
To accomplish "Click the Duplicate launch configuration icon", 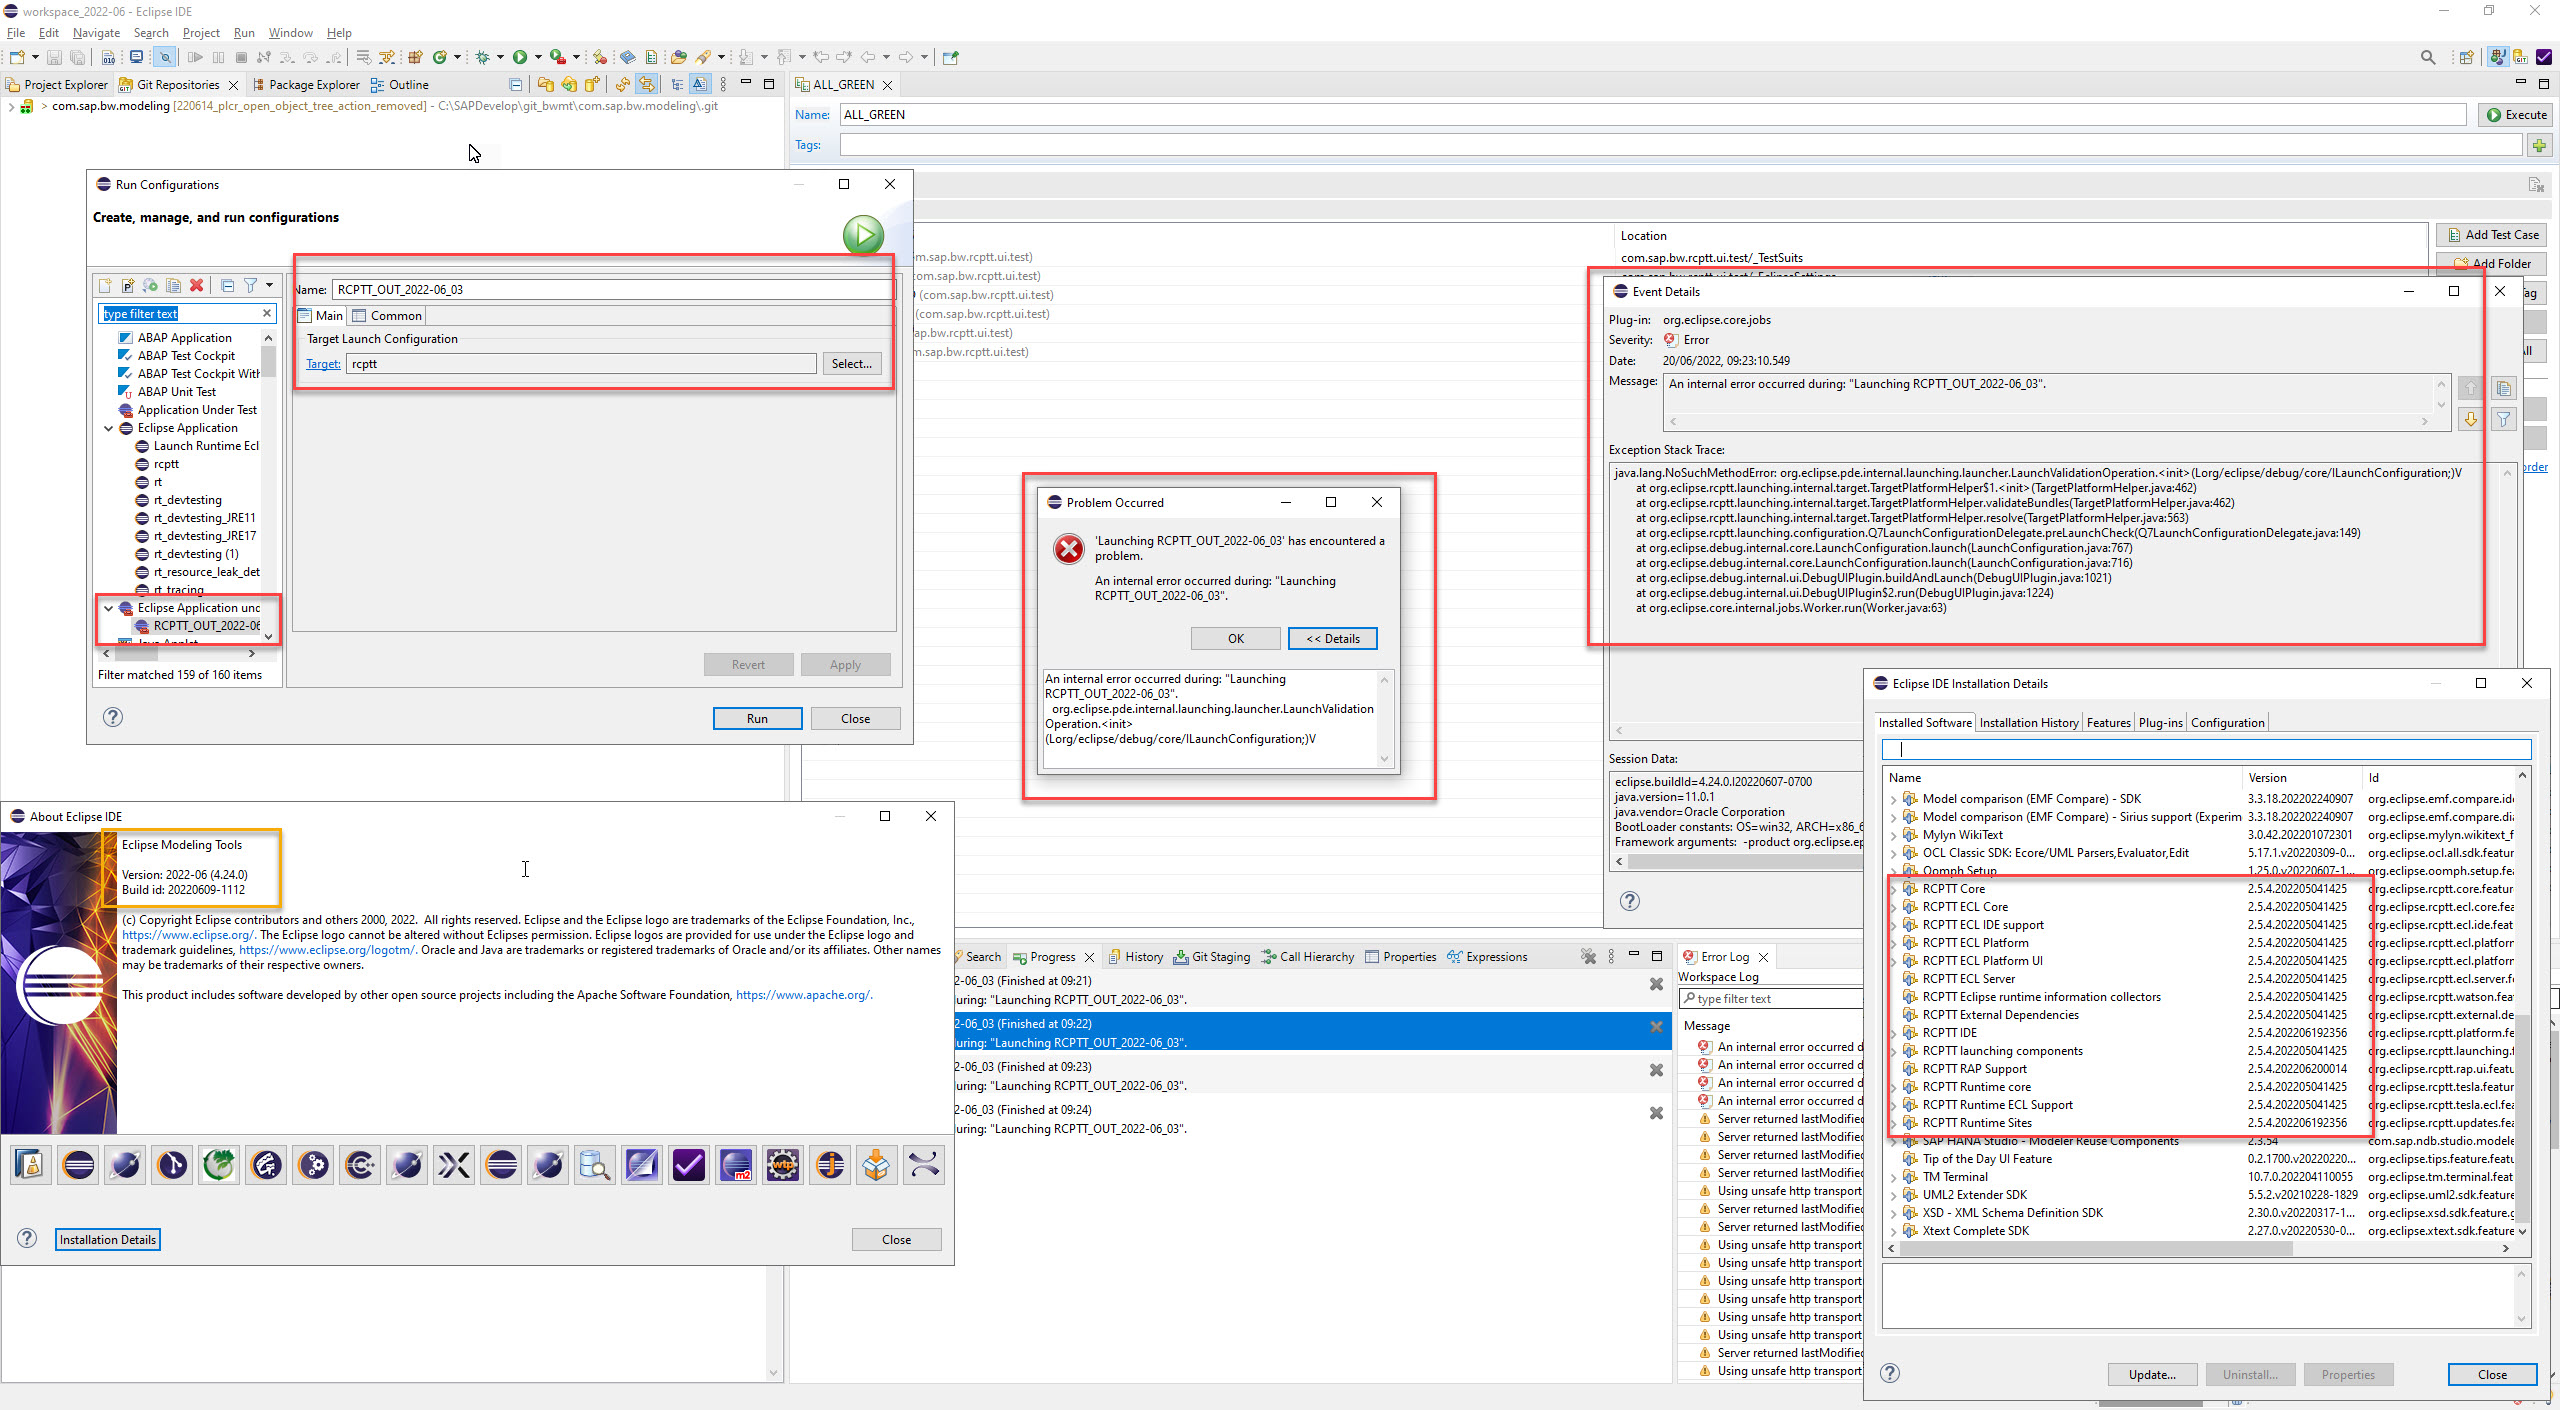I will [173, 286].
